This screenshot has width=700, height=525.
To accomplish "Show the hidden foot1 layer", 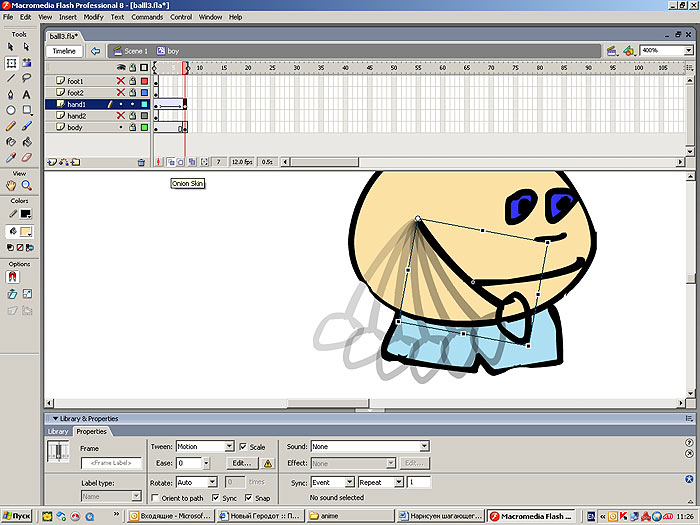I will (121, 81).
